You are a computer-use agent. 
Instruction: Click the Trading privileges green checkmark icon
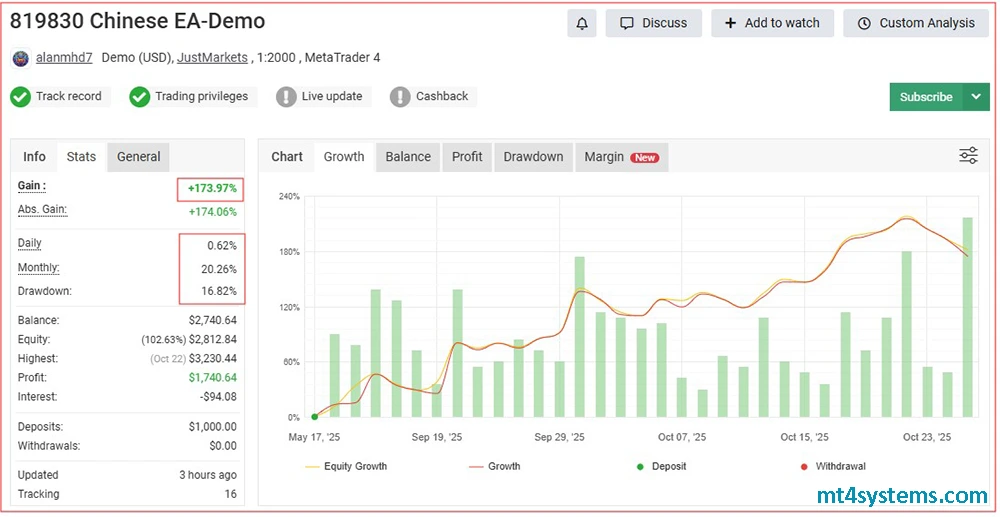coord(140,97)
